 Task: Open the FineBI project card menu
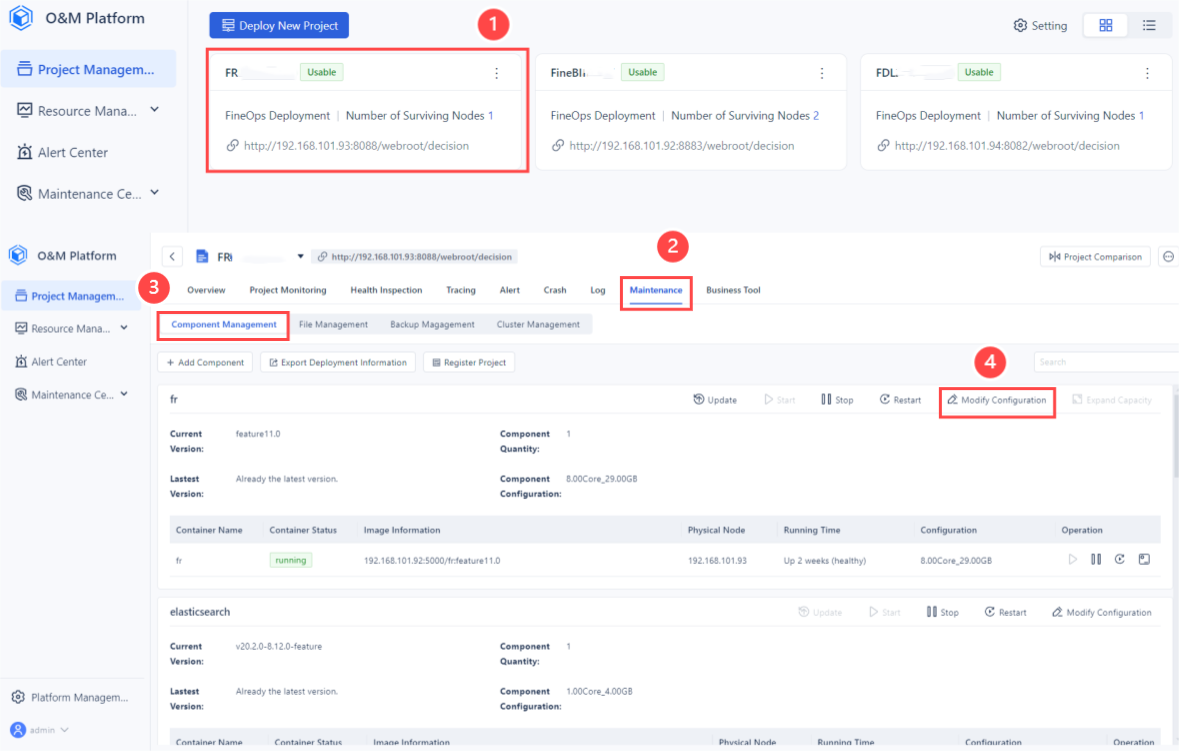click(822, 73)
